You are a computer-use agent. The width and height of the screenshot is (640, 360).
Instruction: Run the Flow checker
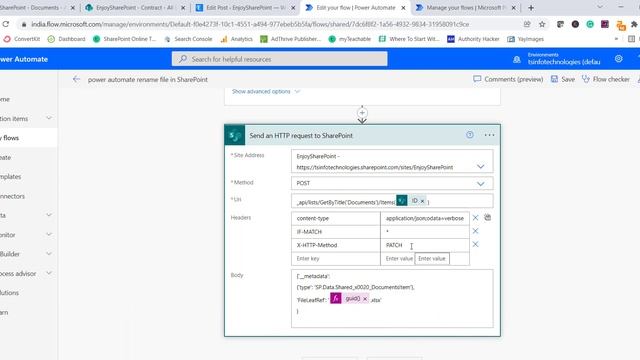tap(606, 79)
